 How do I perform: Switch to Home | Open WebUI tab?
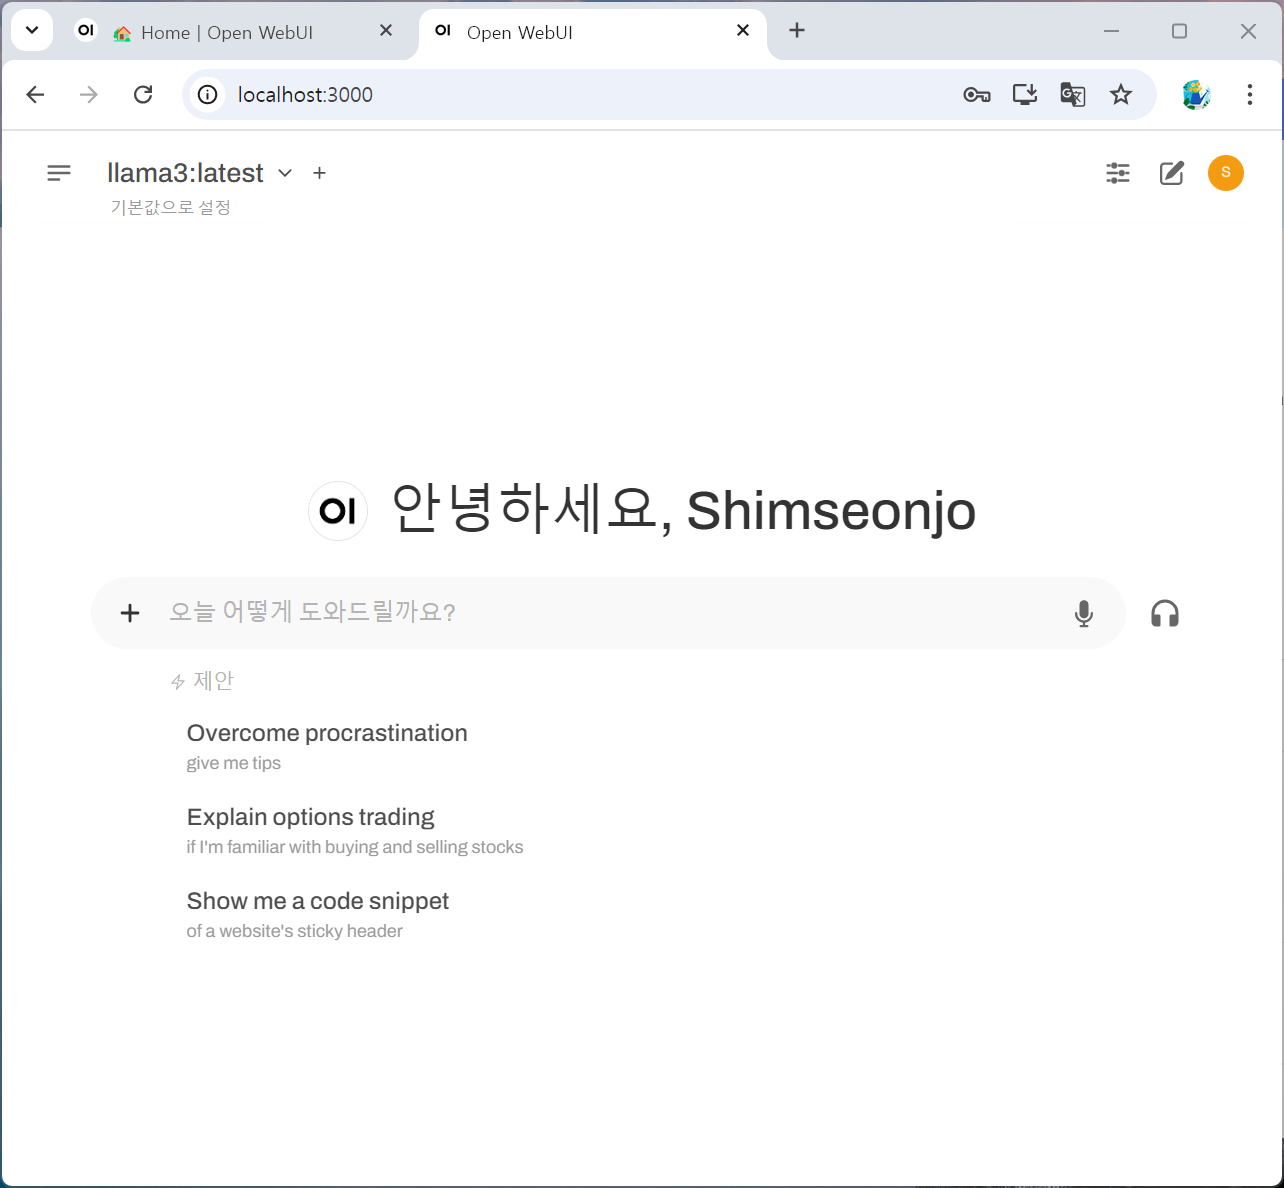[226, 32]
